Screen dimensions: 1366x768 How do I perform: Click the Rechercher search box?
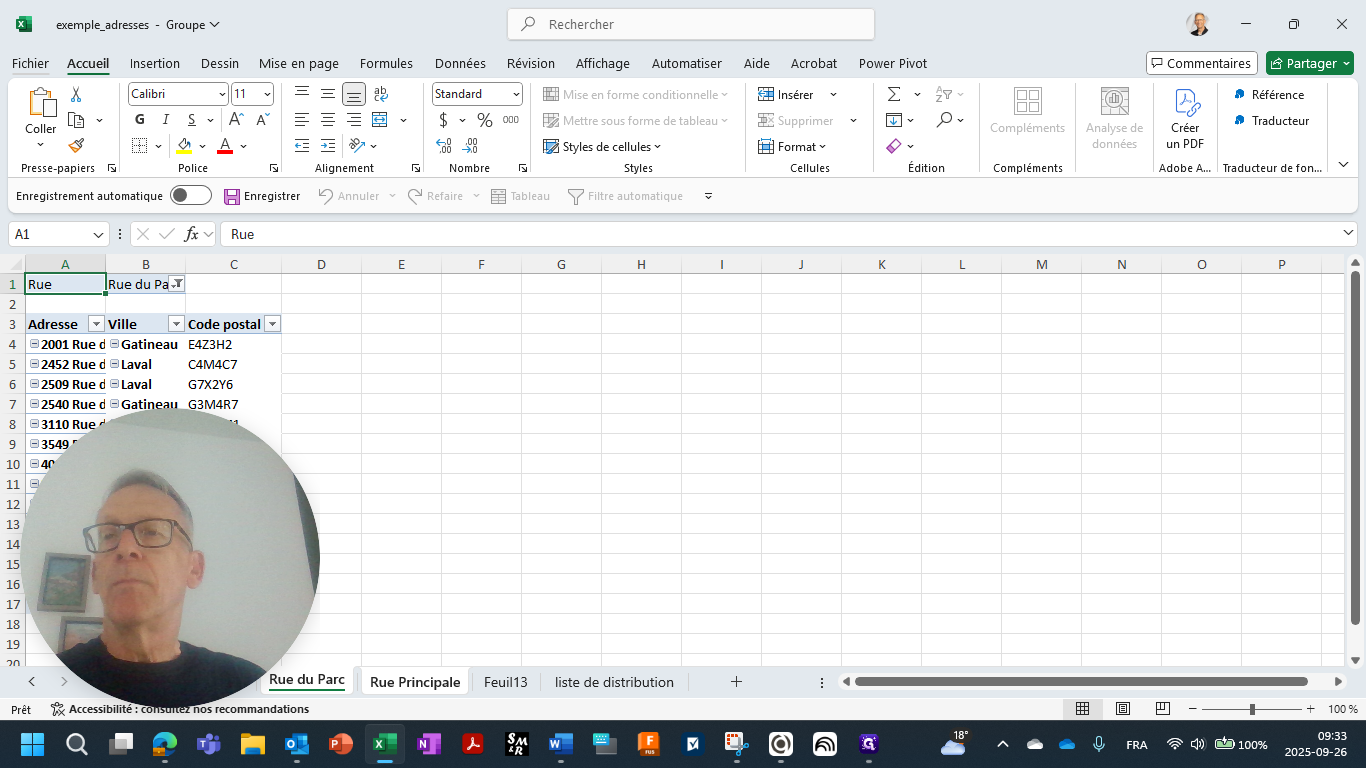(691, 24)
